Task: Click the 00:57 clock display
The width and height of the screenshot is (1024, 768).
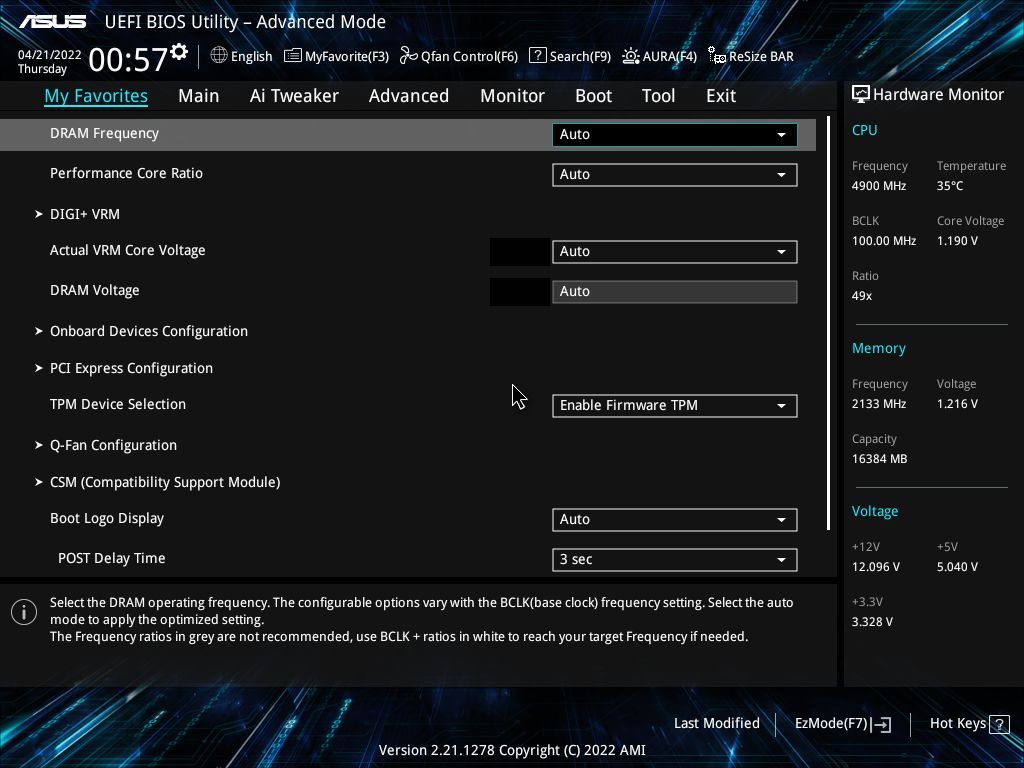Action: point(128,59)
